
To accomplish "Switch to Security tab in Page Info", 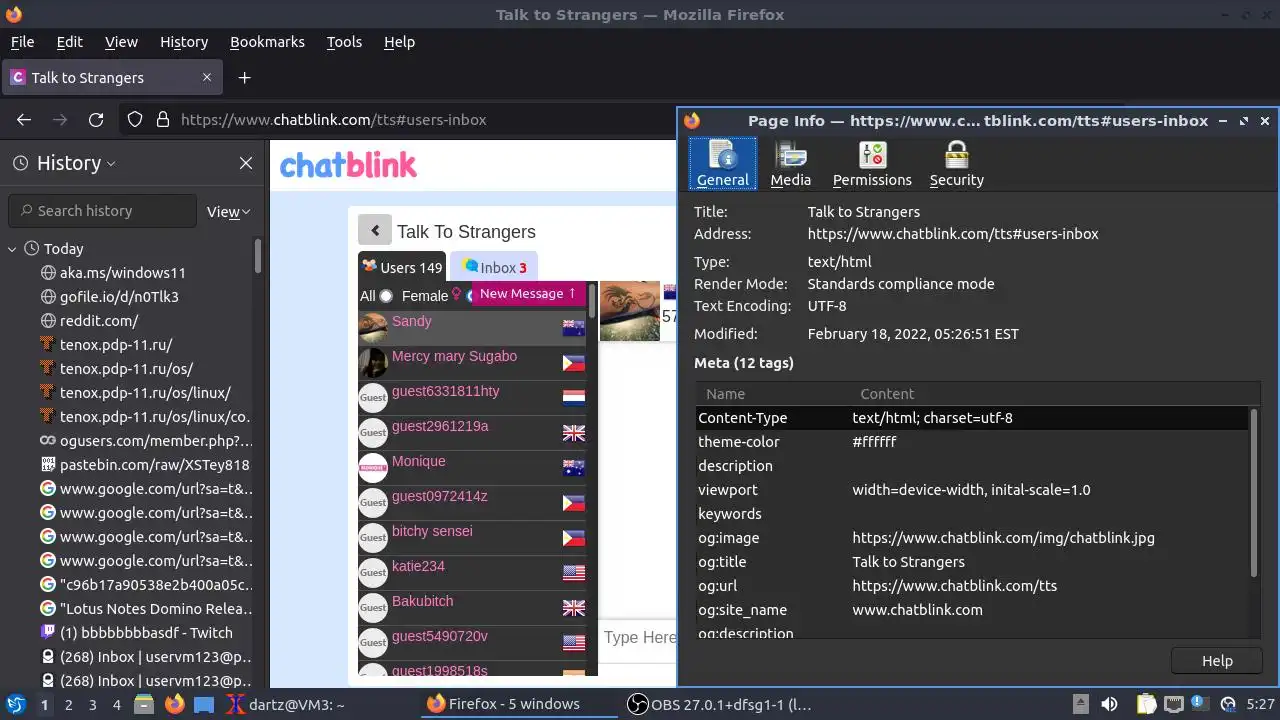I will 956,163.
